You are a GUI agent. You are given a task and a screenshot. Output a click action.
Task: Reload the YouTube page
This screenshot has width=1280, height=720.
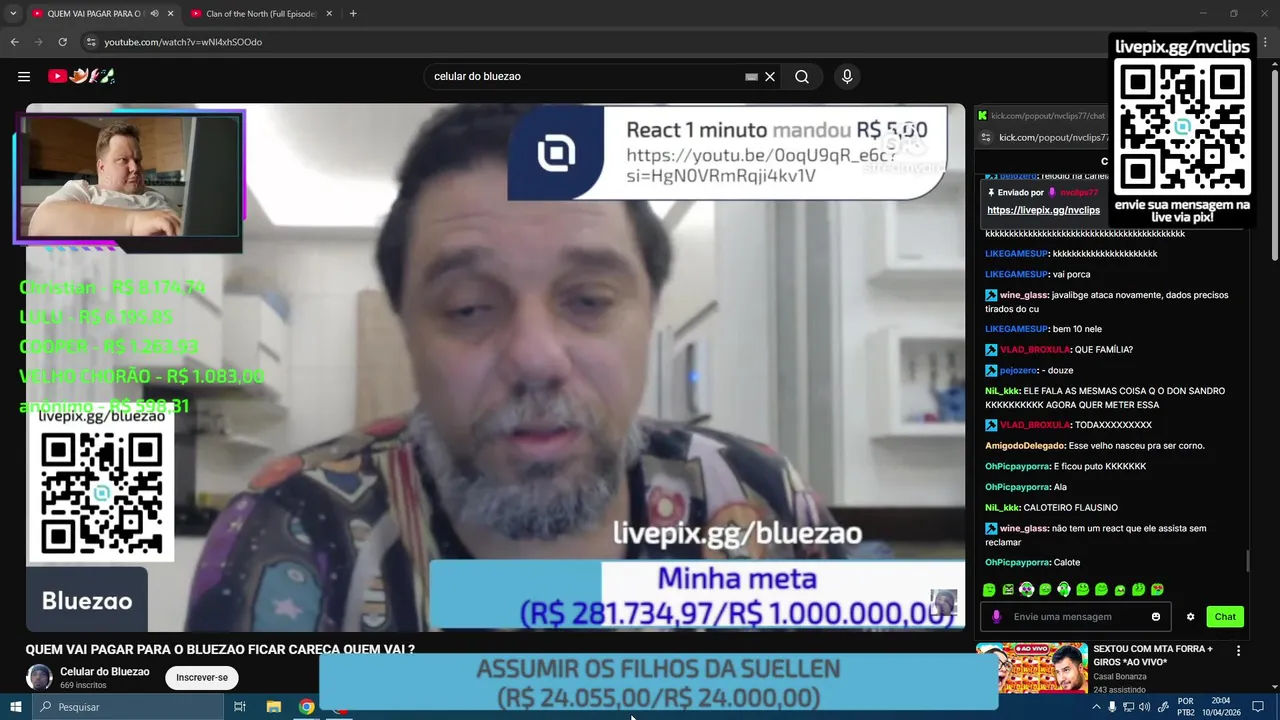click(62, 42)
